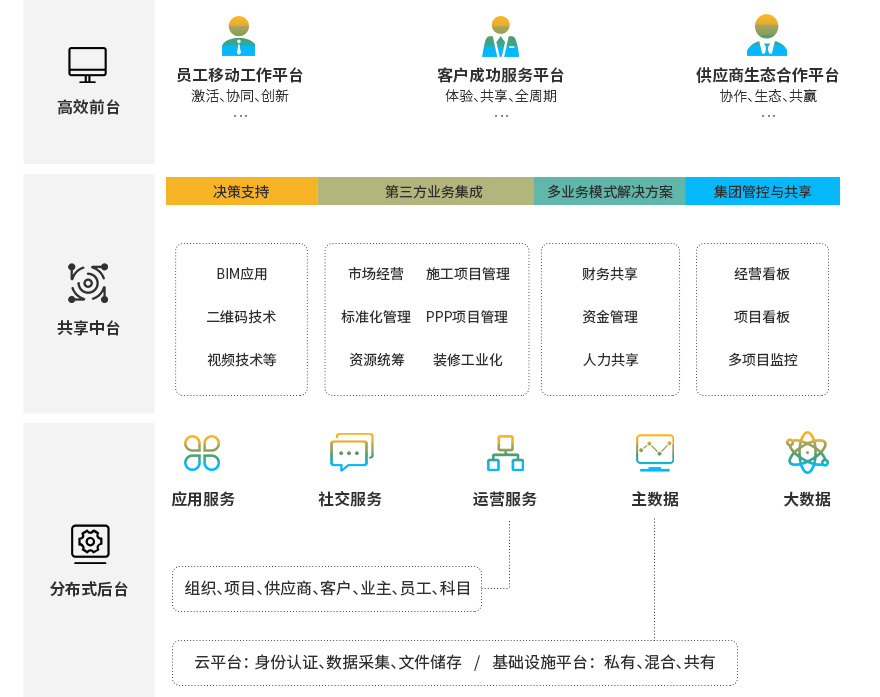Select the 员工移动工作平台 worker avatar icon
This screenshot has width=880, height=697.
point(239,36)
